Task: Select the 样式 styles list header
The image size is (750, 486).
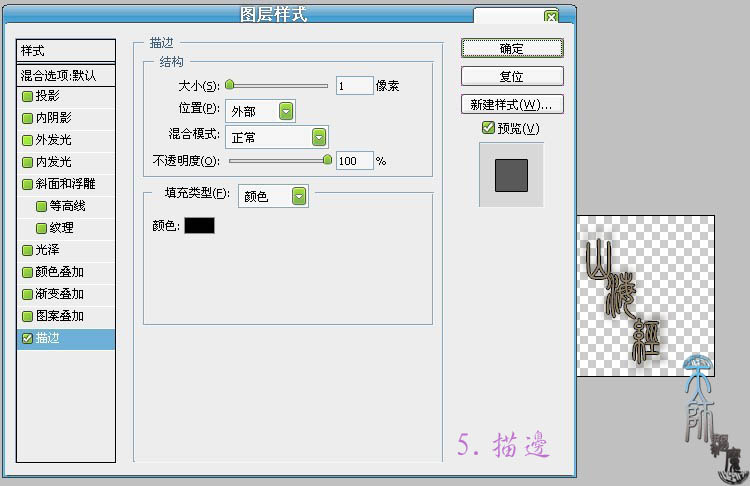Action: [x=66, y=51]
